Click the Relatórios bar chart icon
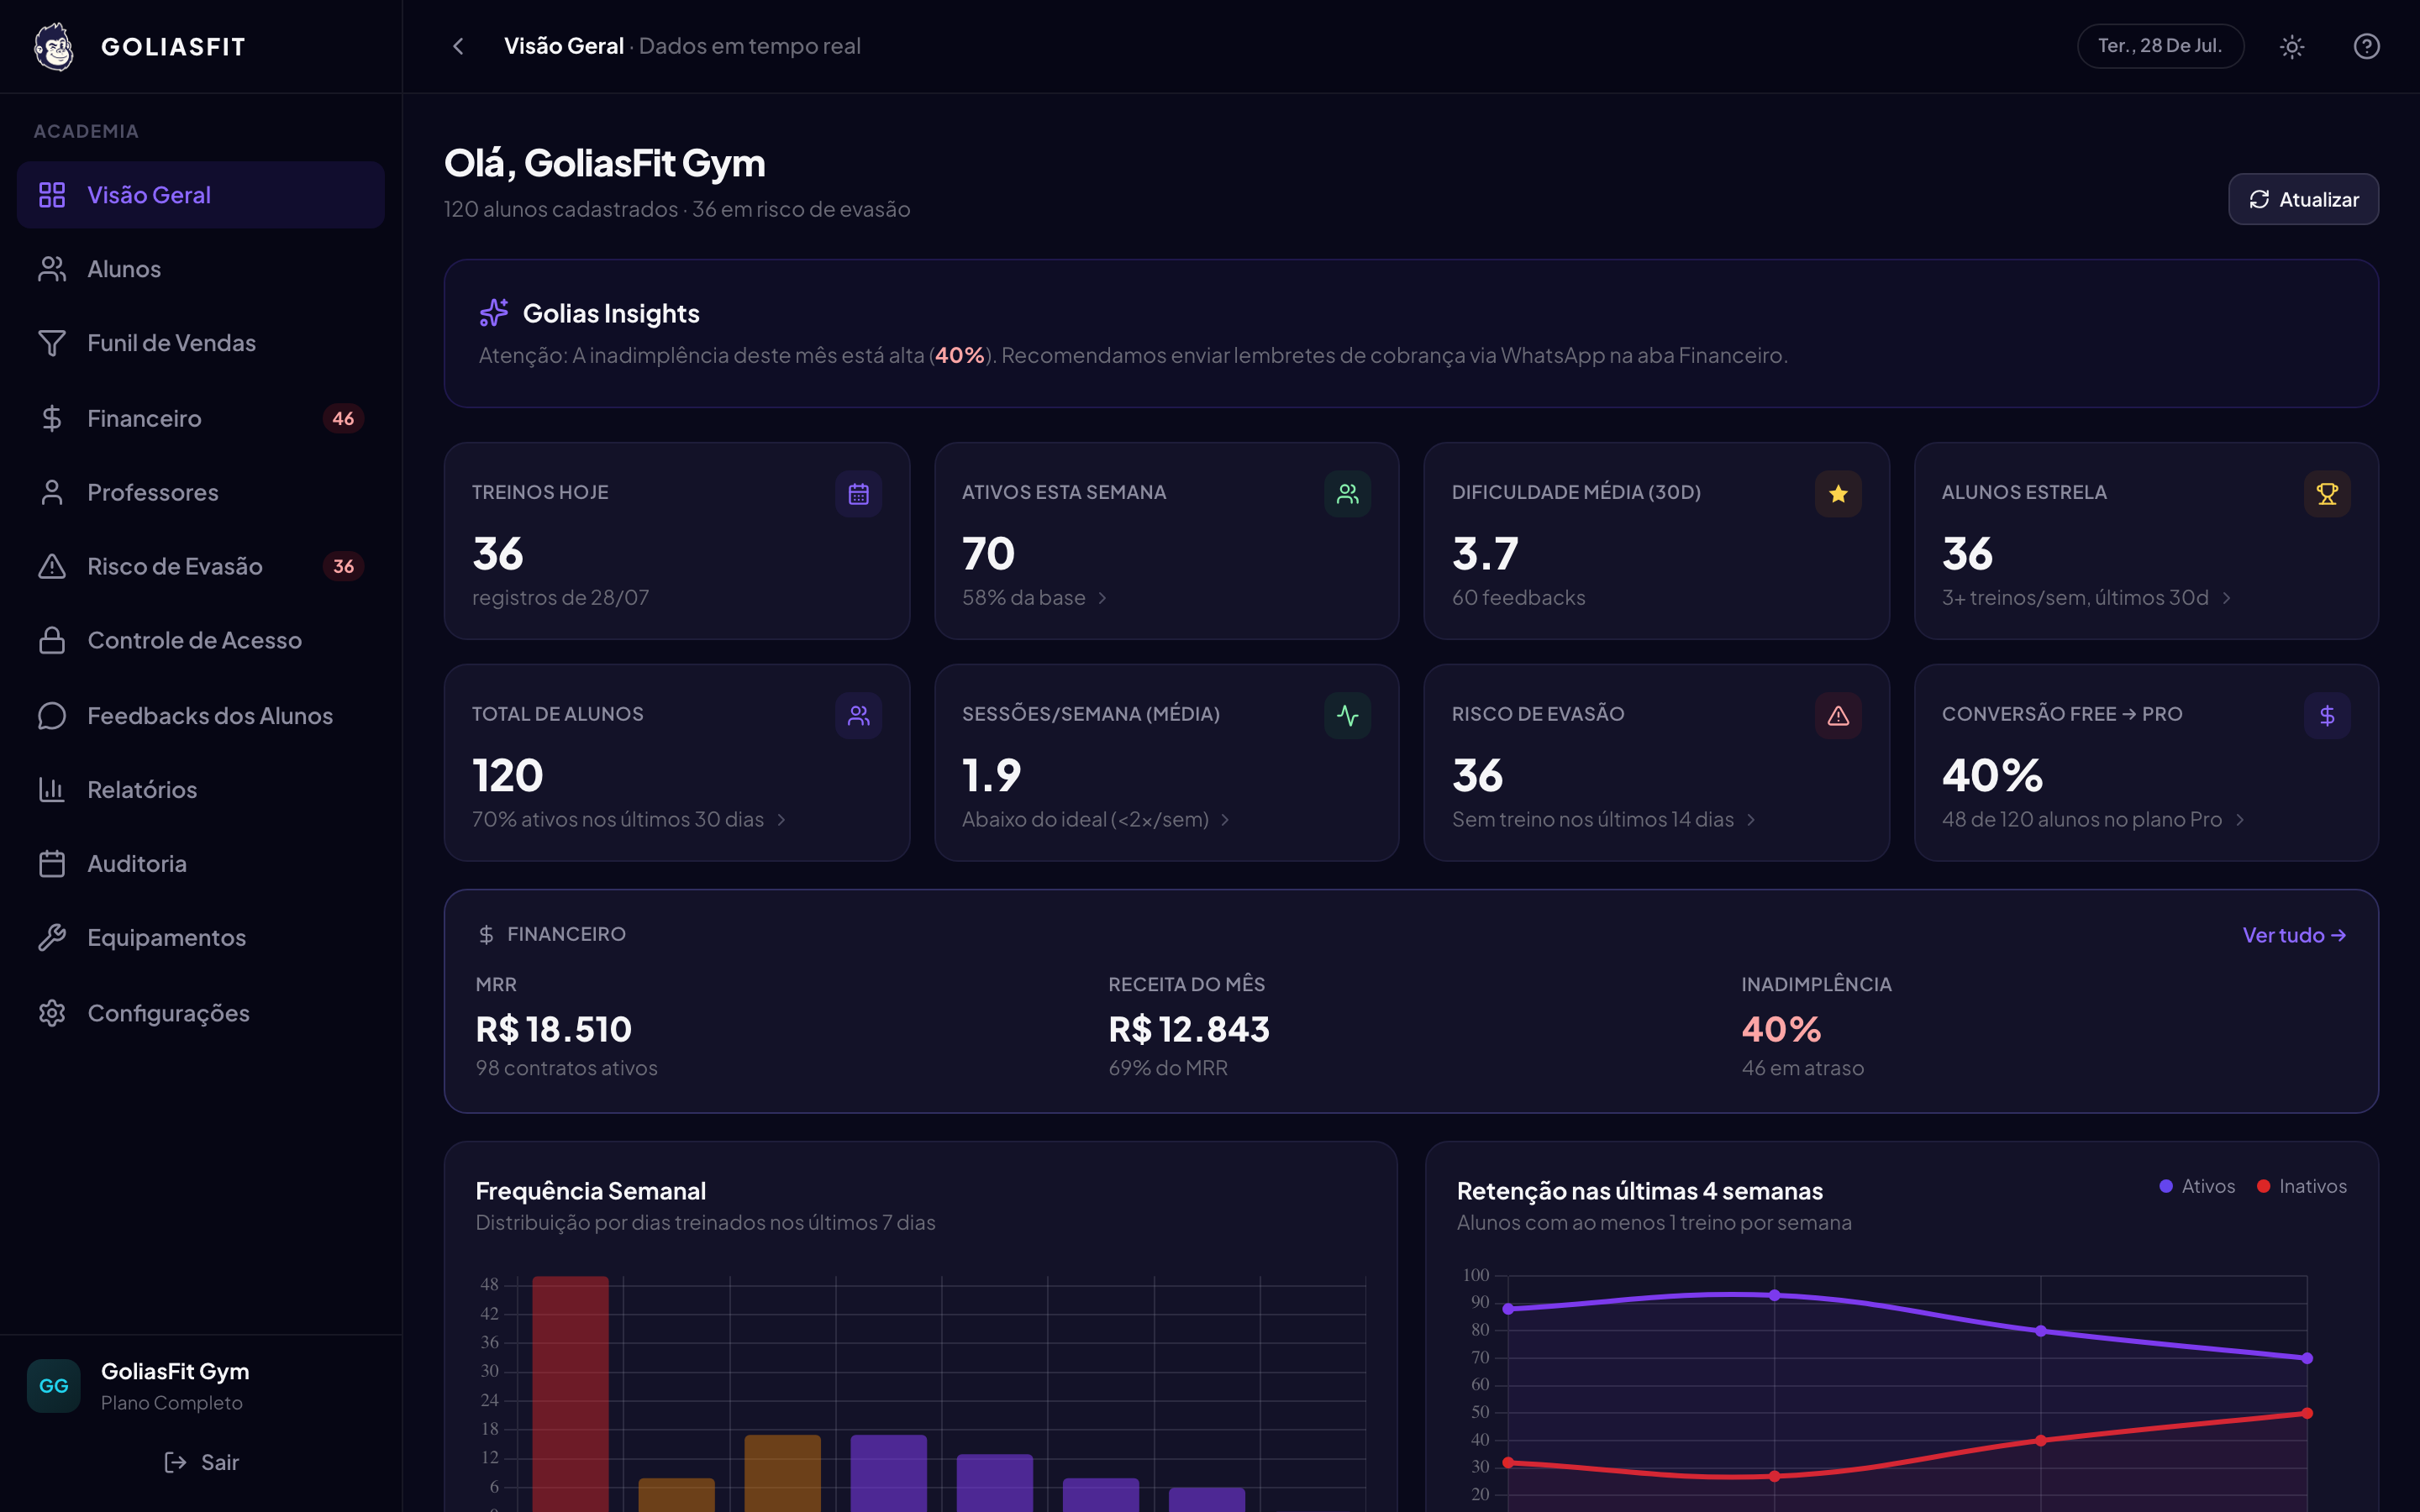Screen dimensions: 2420x1512 [x=52, y=789]
